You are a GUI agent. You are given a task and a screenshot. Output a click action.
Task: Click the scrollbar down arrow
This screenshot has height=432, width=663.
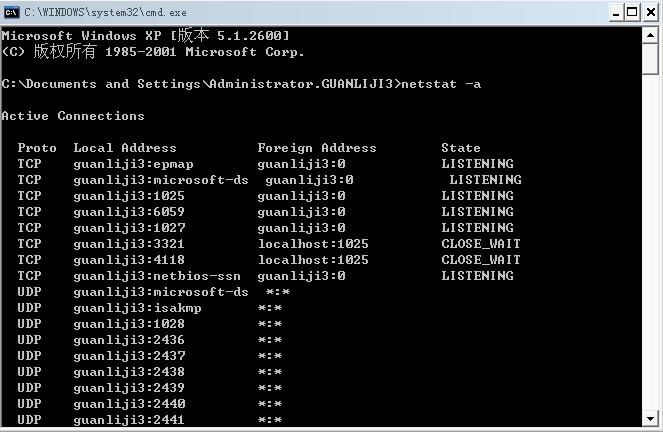(650, 419)
